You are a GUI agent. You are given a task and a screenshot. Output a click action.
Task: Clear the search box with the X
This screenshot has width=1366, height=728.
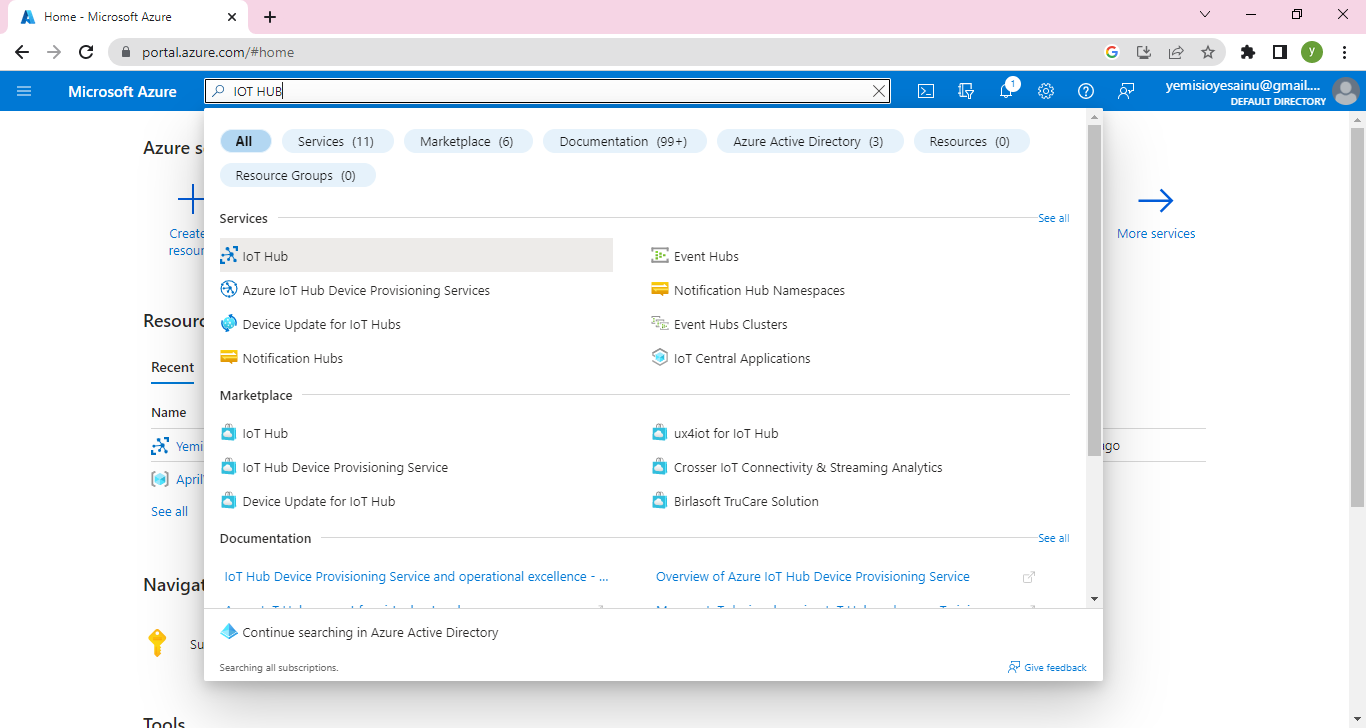(879, 91)
